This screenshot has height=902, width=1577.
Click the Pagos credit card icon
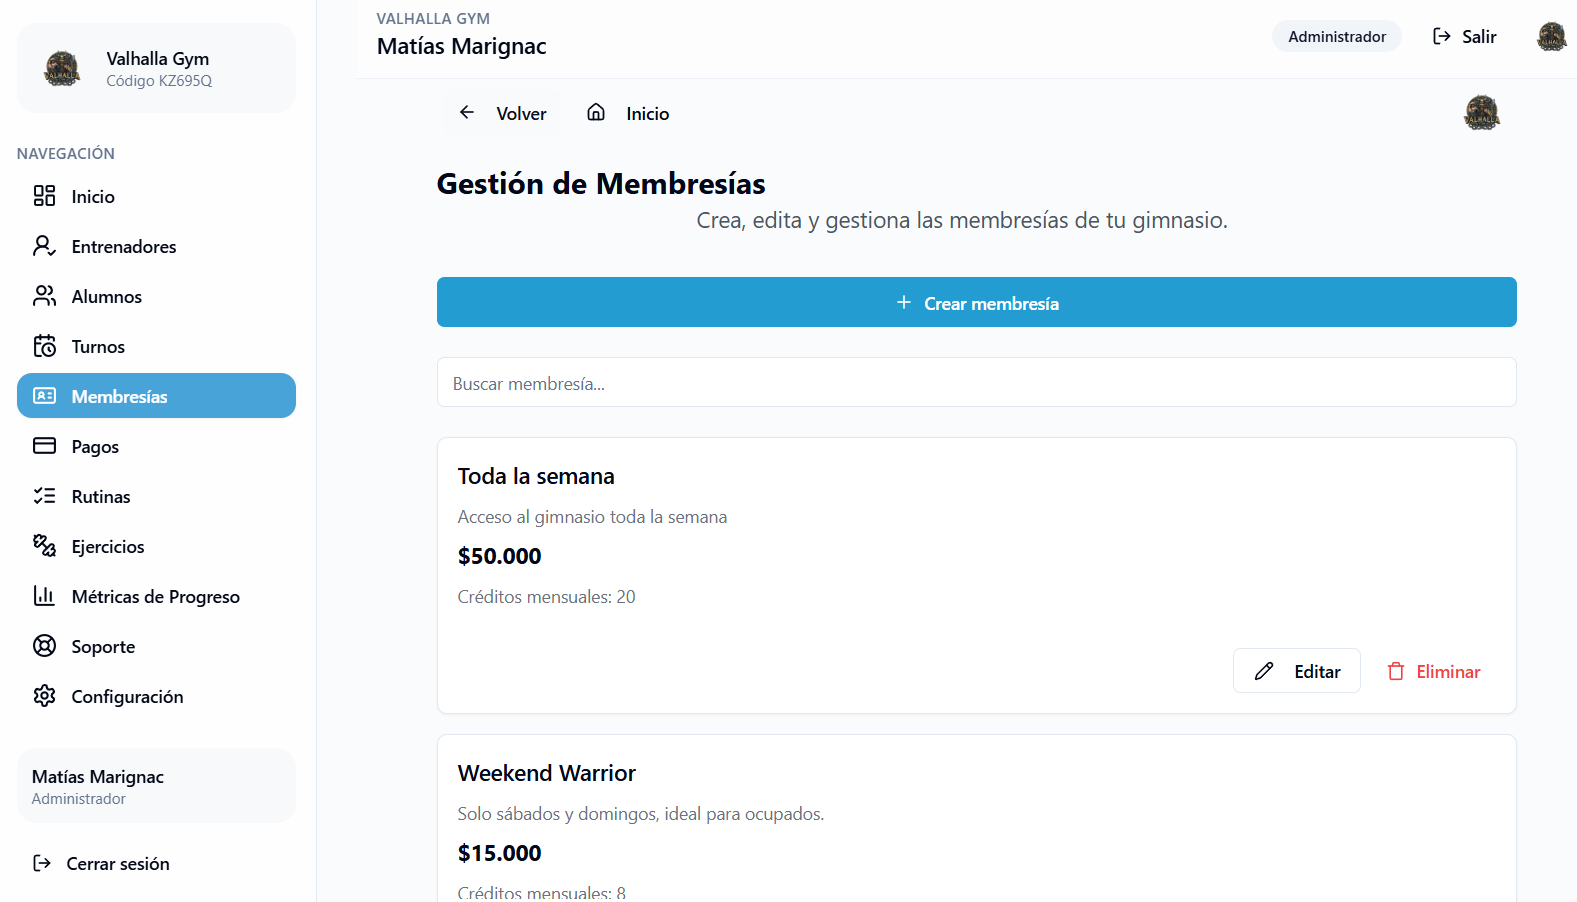pyautogui.click(x=45, y=446)
